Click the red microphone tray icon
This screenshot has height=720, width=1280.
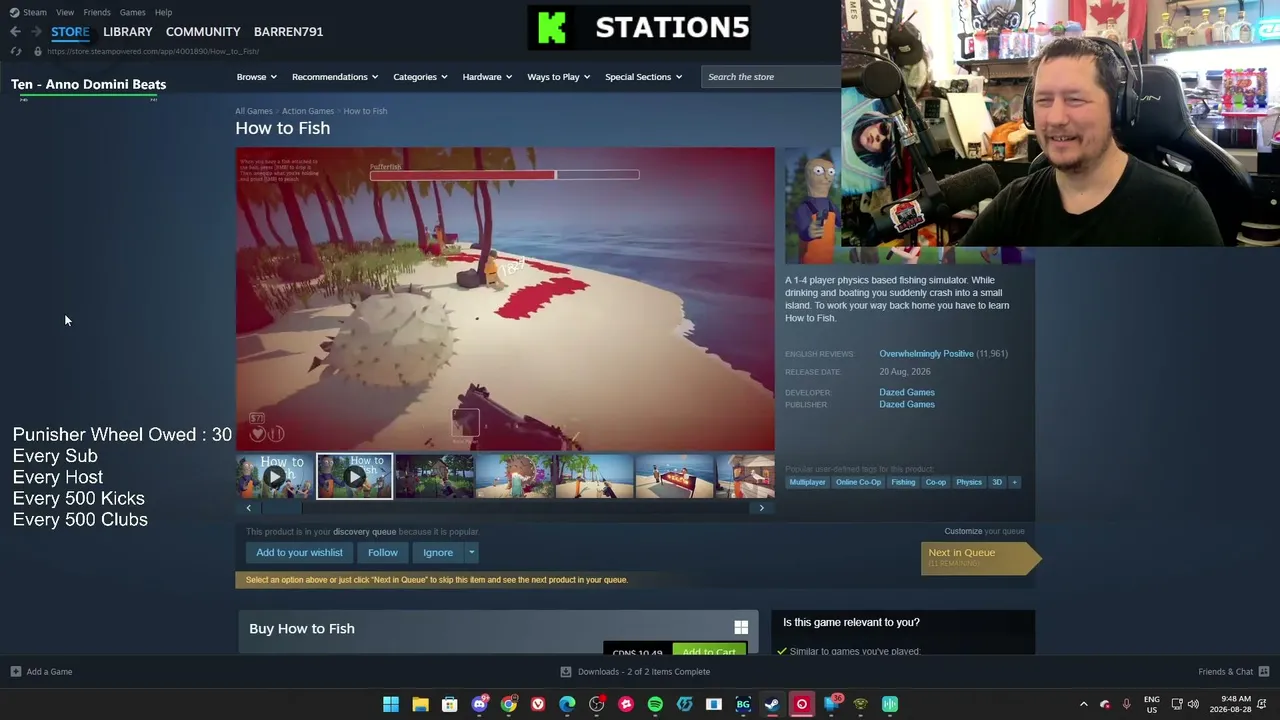tap(1127, 704)
